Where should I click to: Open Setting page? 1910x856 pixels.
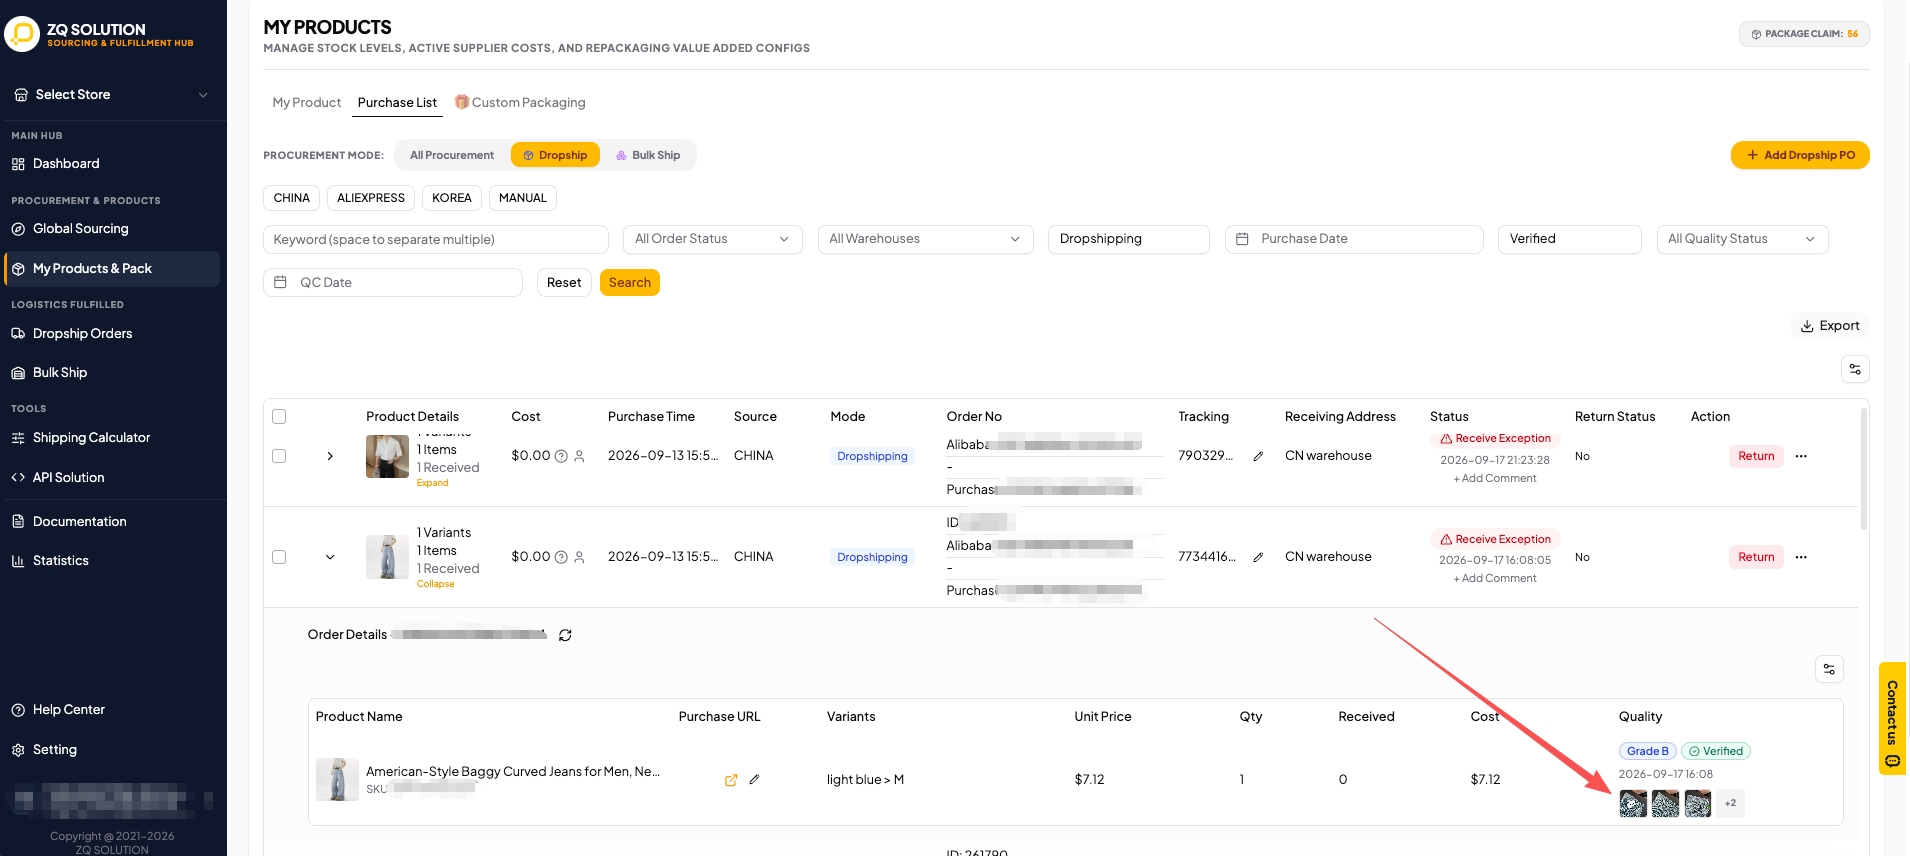click(54, 750)
